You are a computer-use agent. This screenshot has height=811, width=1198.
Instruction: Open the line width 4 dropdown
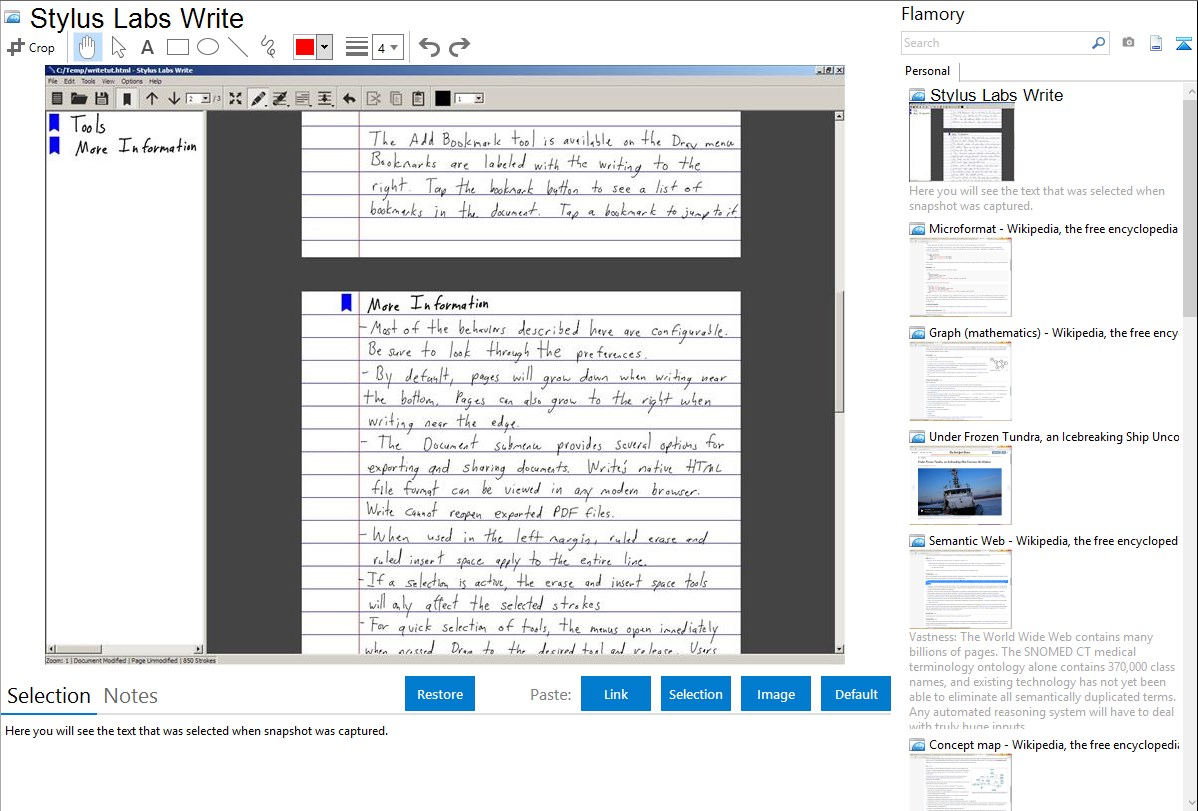click(x=387, y=48)
